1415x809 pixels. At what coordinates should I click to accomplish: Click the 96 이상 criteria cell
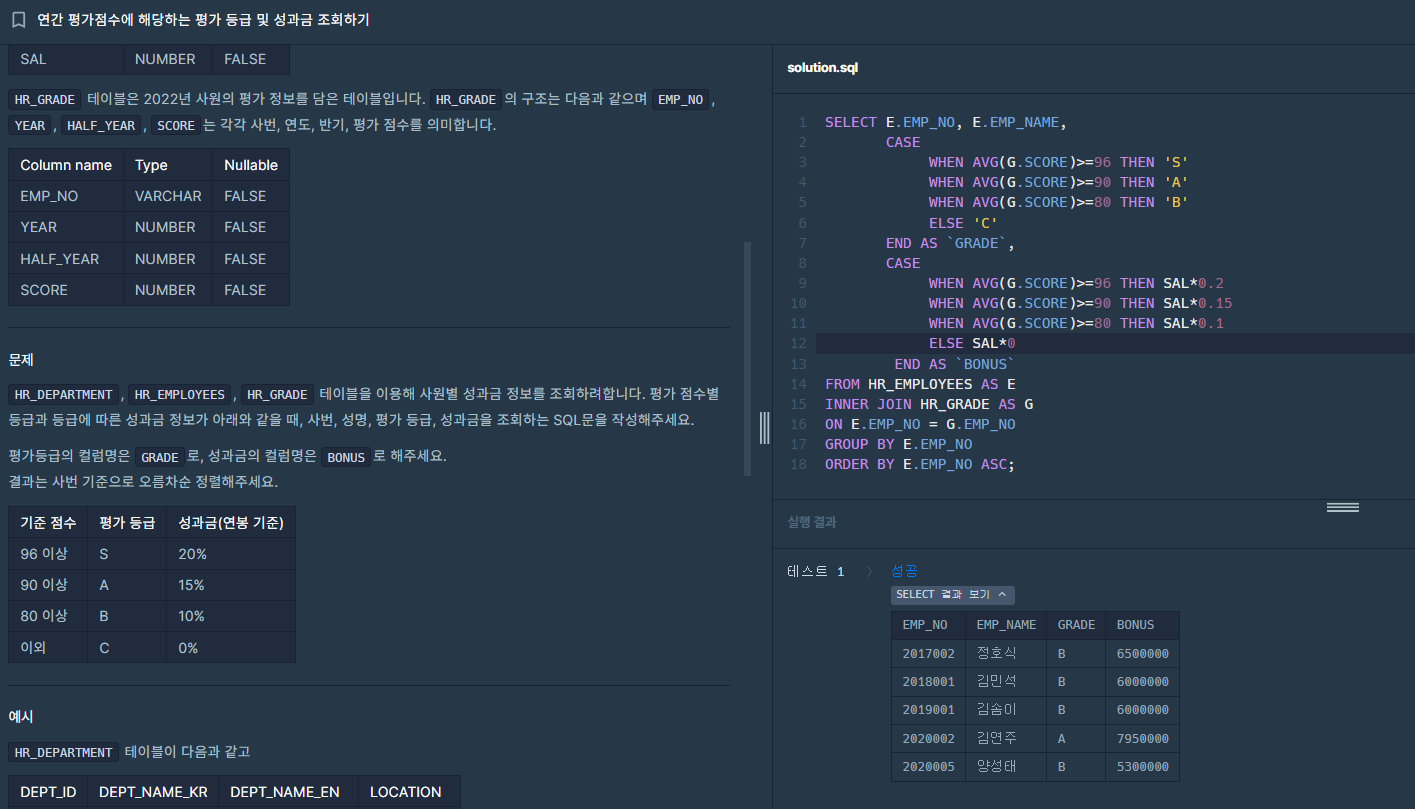(x=48, y=554)
